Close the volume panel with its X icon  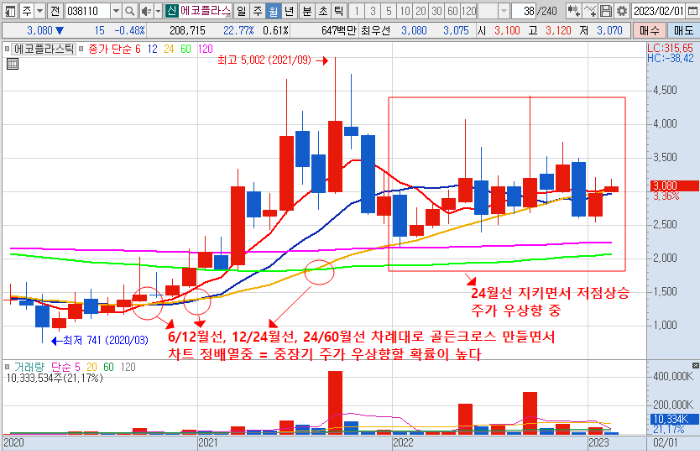point(696,366)
